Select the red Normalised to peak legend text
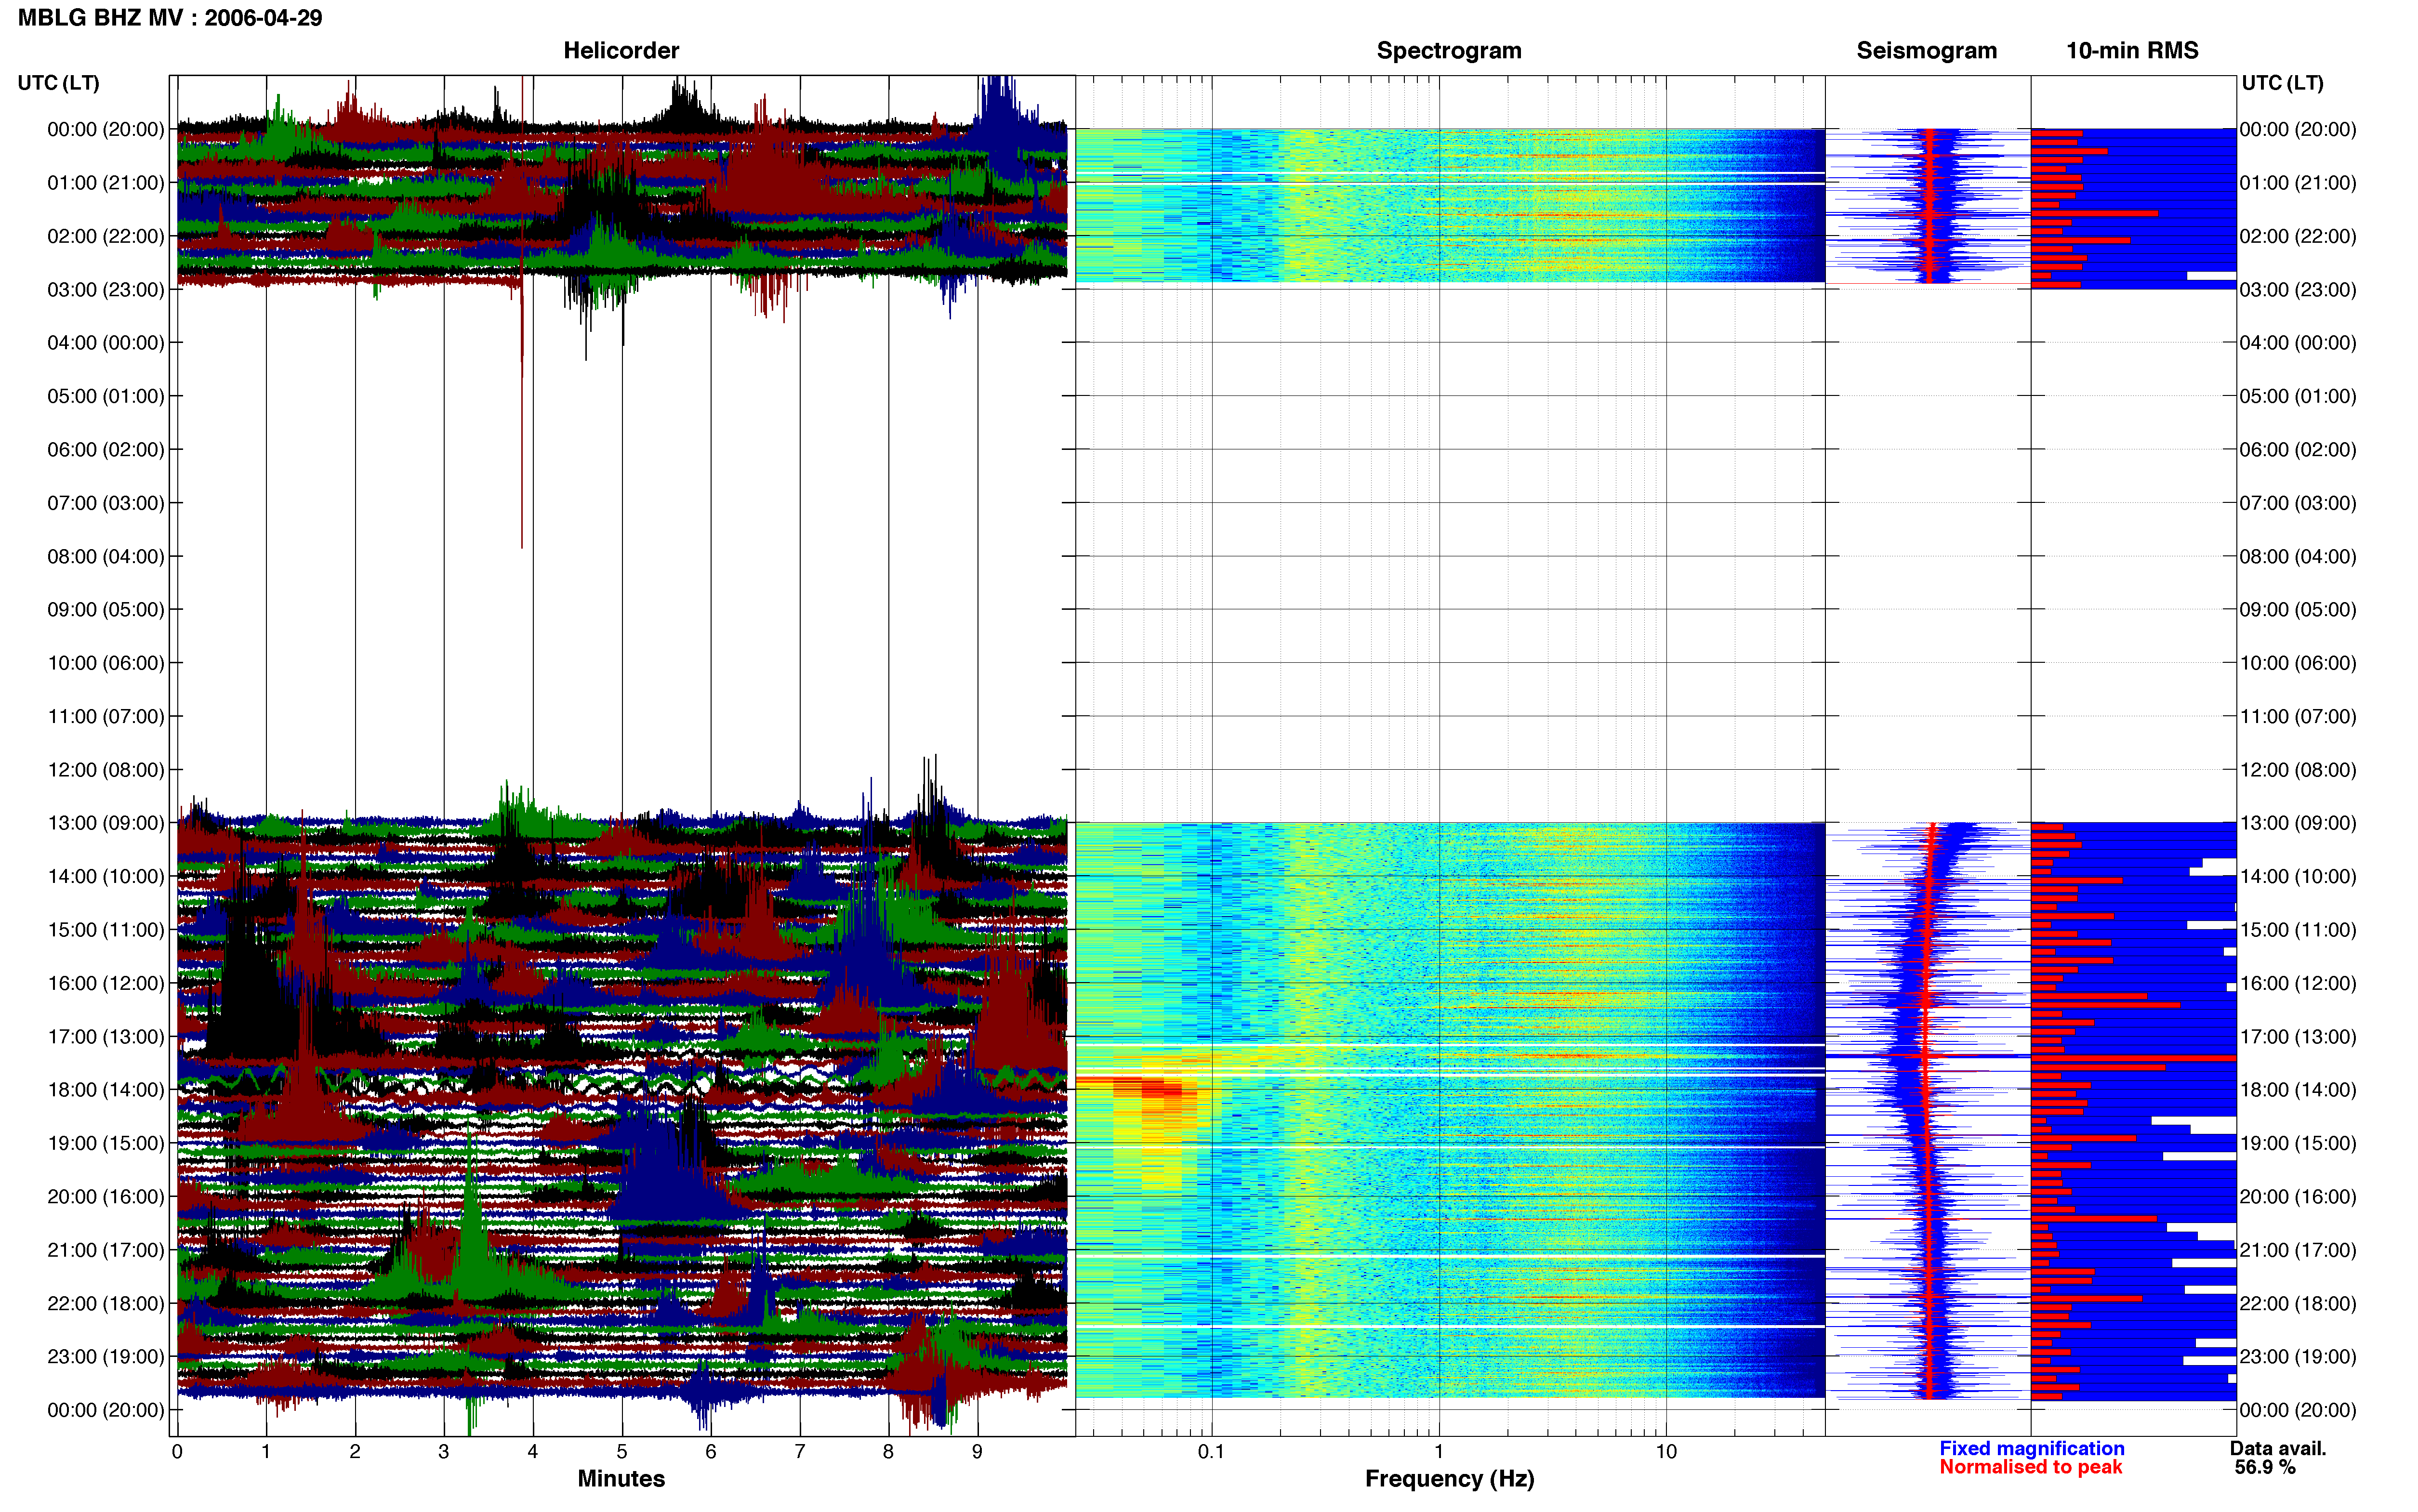2418x1512 pixels. coord(2030,1467)
